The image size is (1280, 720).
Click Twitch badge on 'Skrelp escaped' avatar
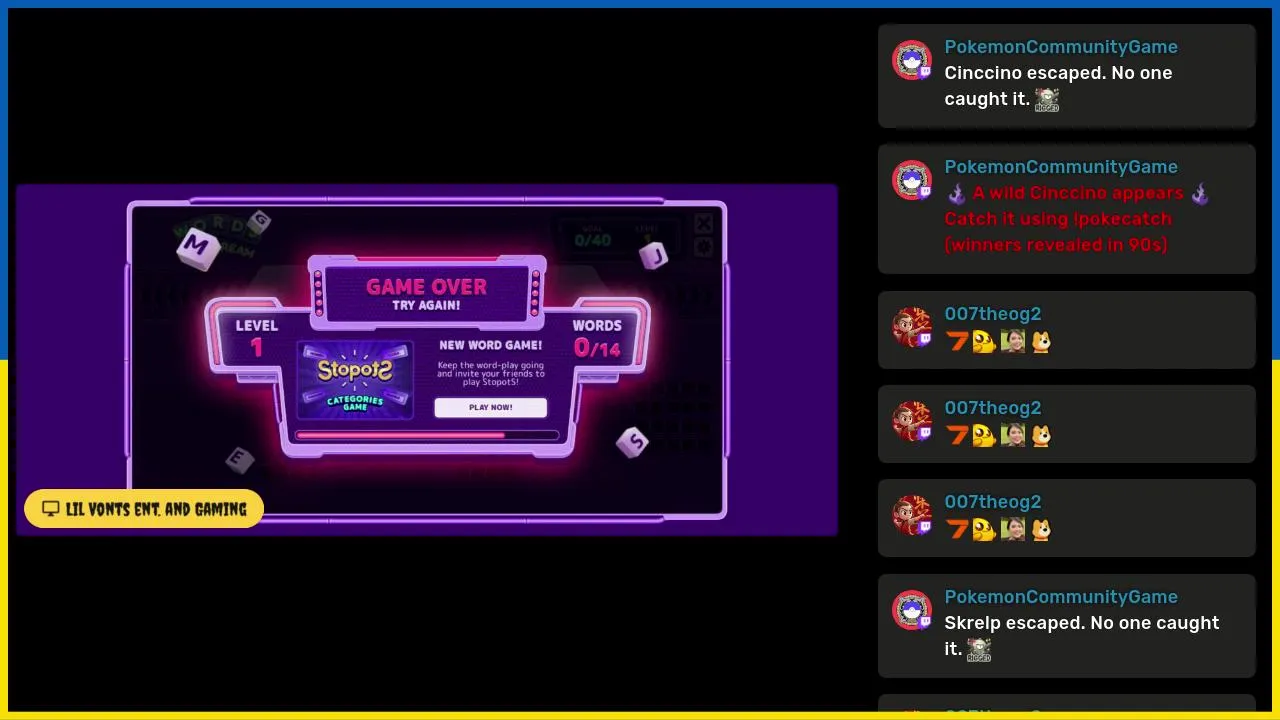coord(925,623)
